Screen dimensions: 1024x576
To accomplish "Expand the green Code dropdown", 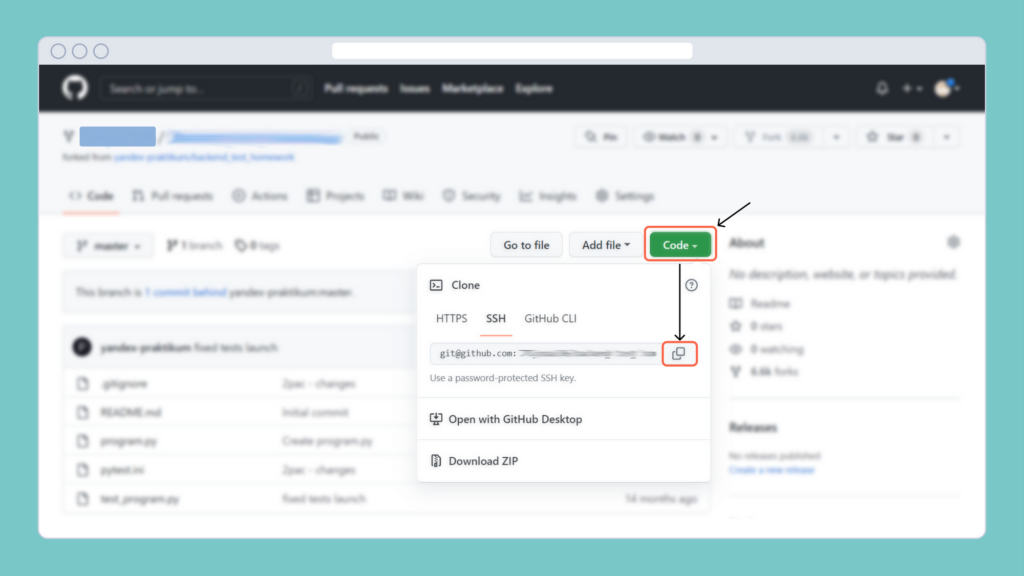I will [x=680, y=245].
